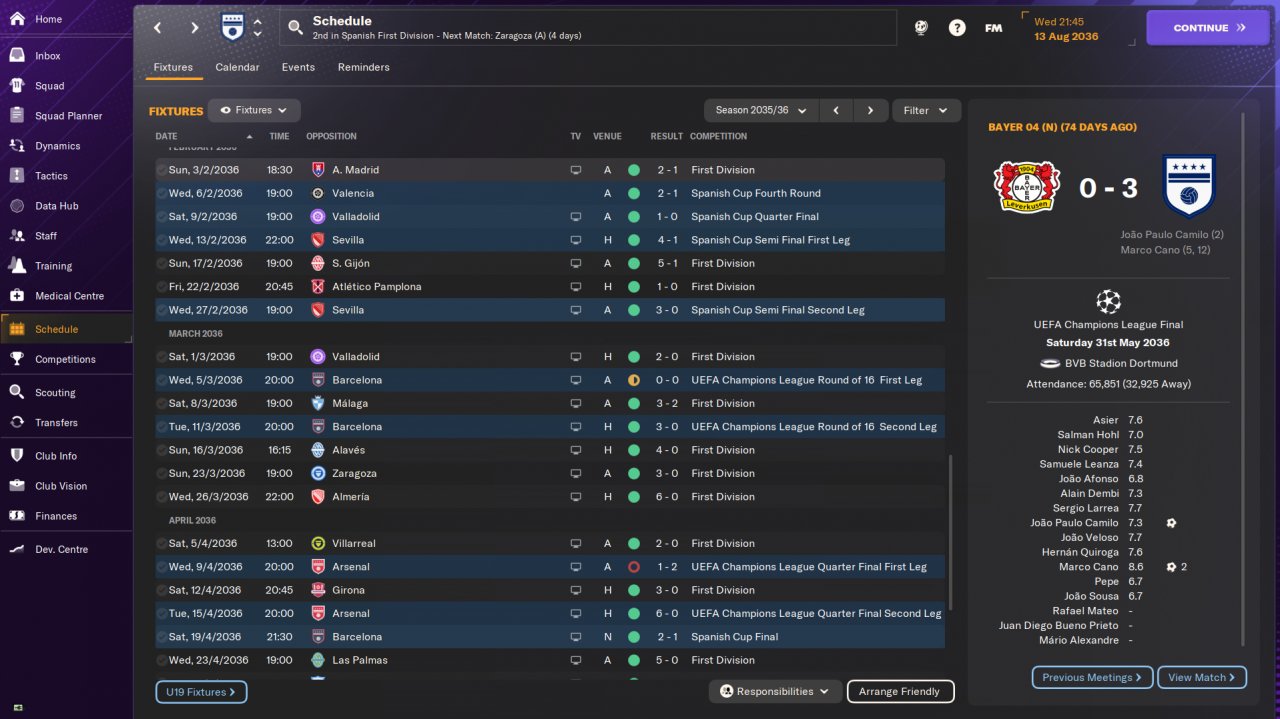Open the help question mark icon
This screenshot has height=719, width=1280.
(x=957, y=28)
